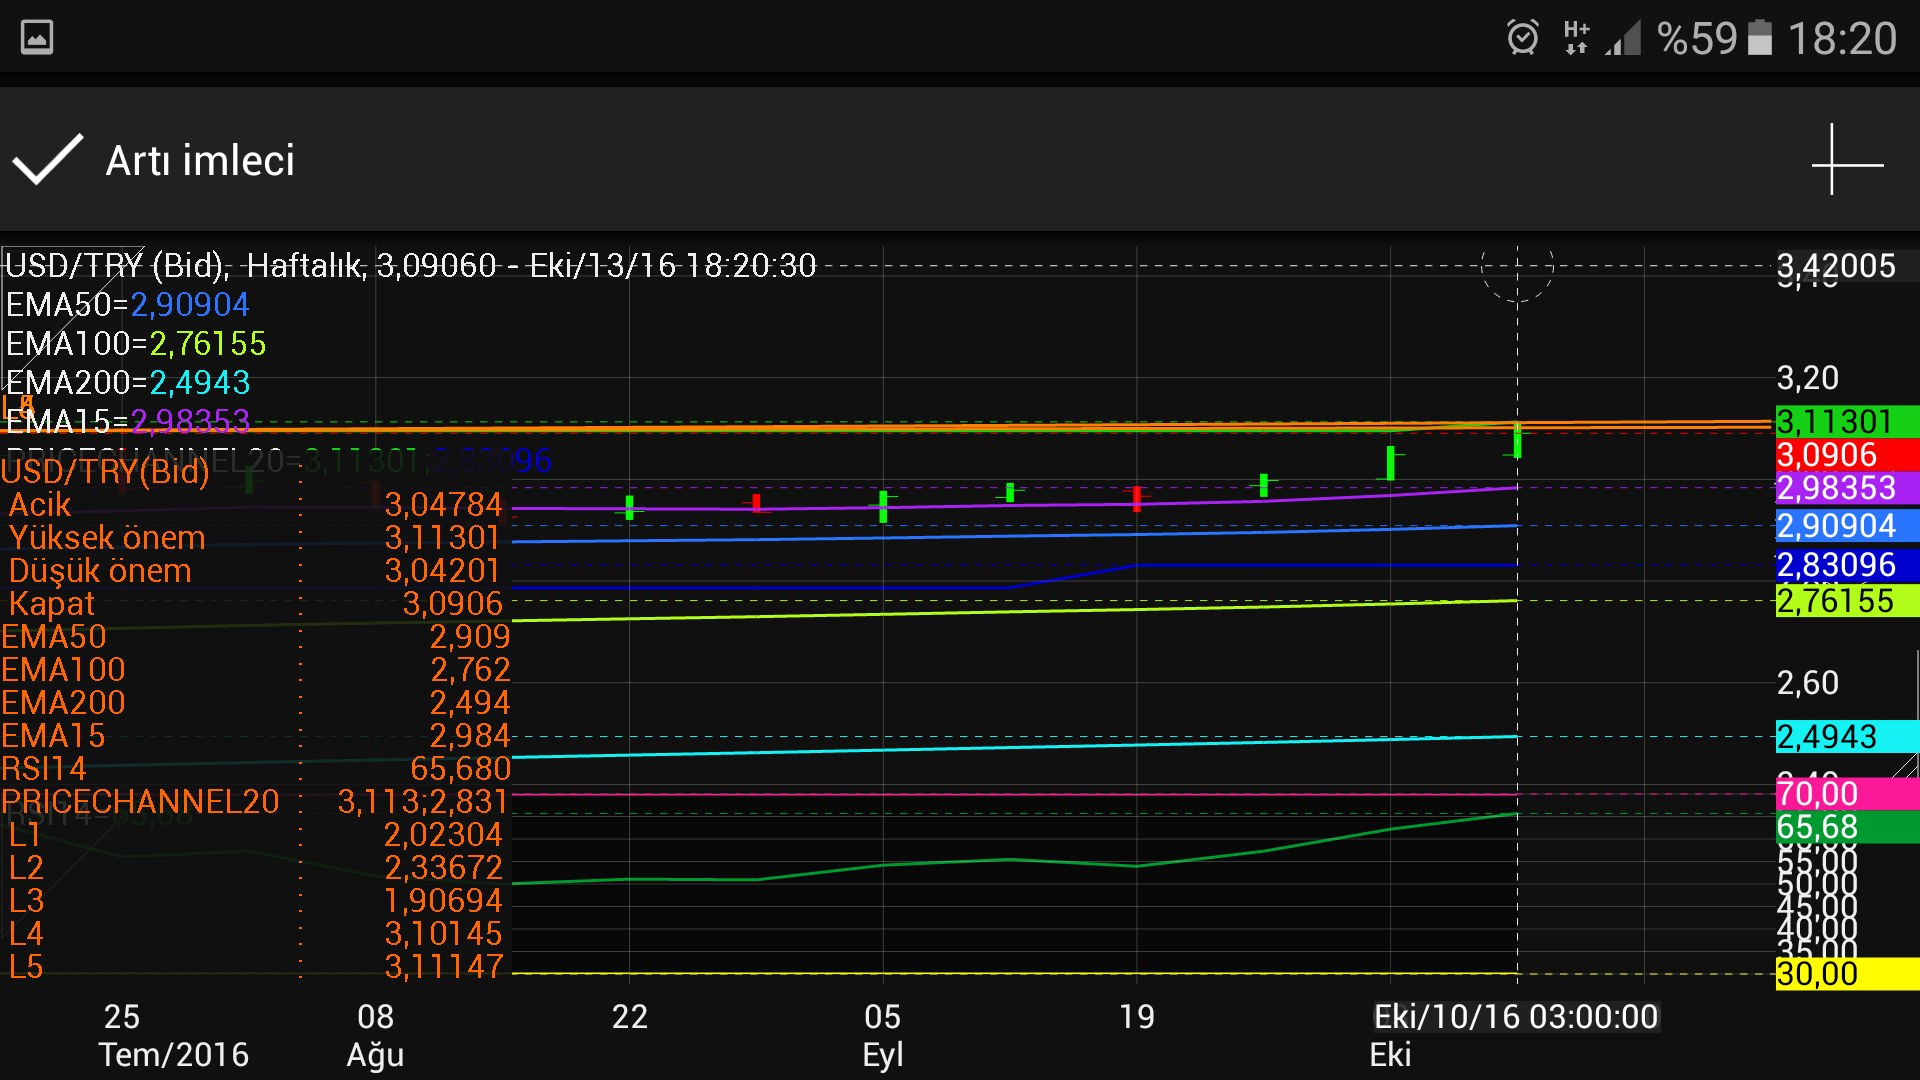Tap the plus crosshair icon top right

[x=1846, y=160]
